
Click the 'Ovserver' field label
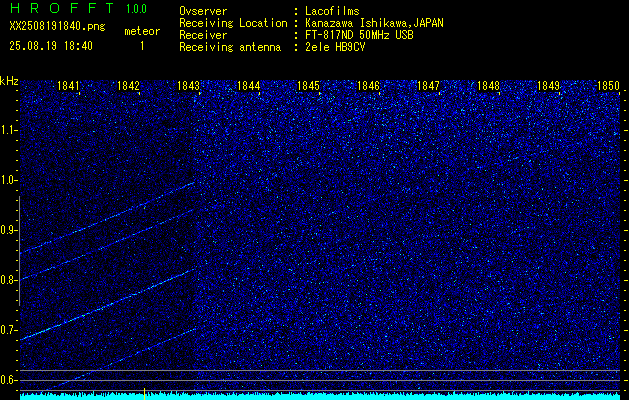tap(203, 11)
